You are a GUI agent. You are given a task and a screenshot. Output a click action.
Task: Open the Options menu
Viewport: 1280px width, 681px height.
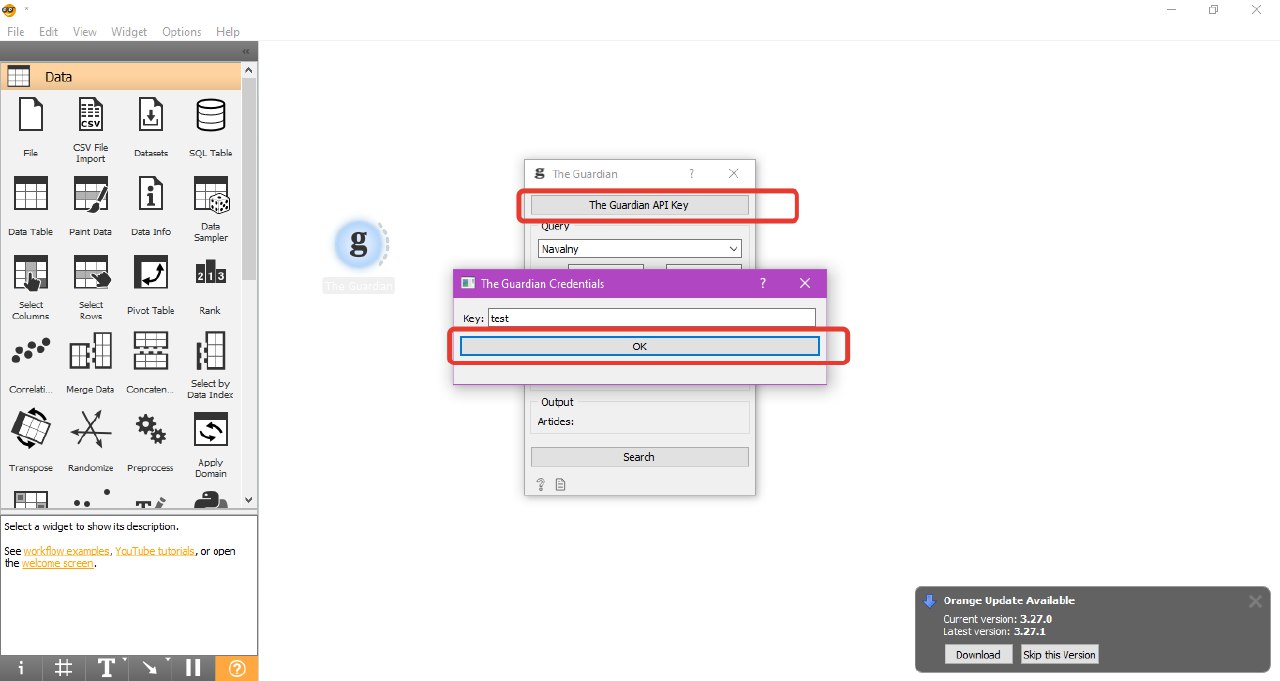[182, 32]
